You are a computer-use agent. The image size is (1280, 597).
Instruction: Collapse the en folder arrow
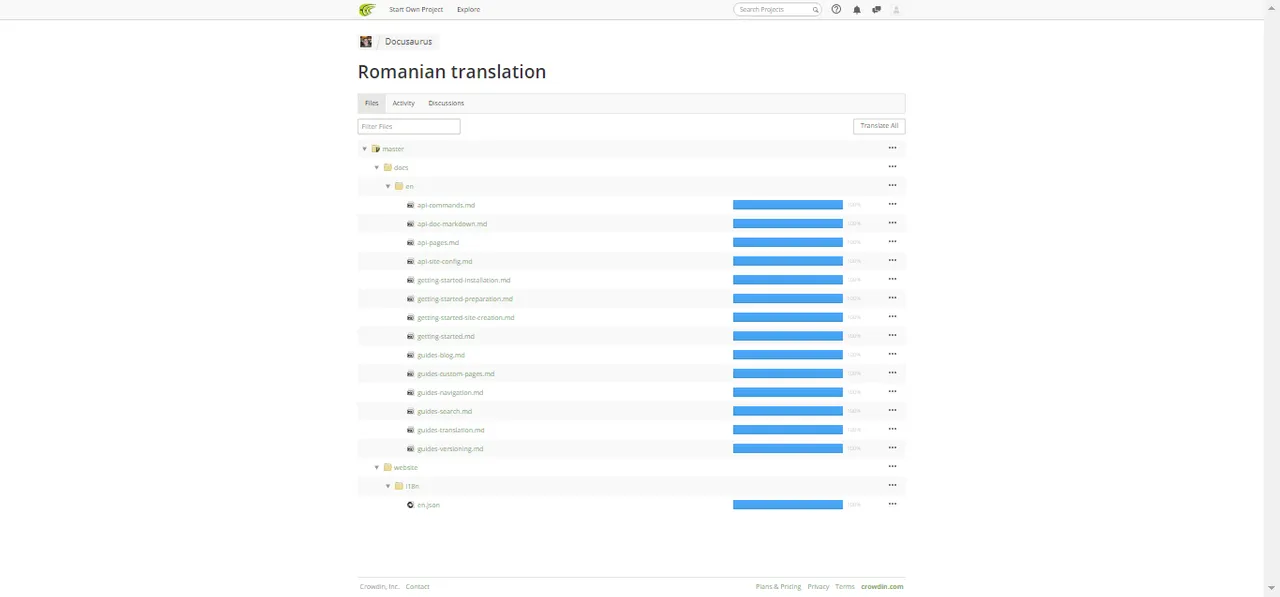click(x=388, y=186)
